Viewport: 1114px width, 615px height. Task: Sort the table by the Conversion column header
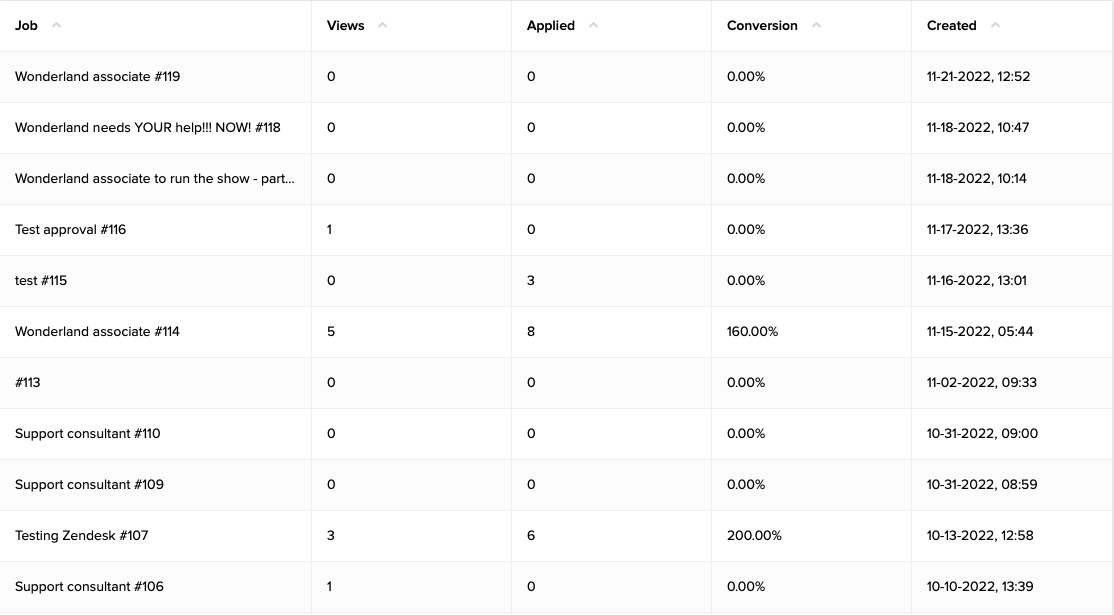coord(762,25)
